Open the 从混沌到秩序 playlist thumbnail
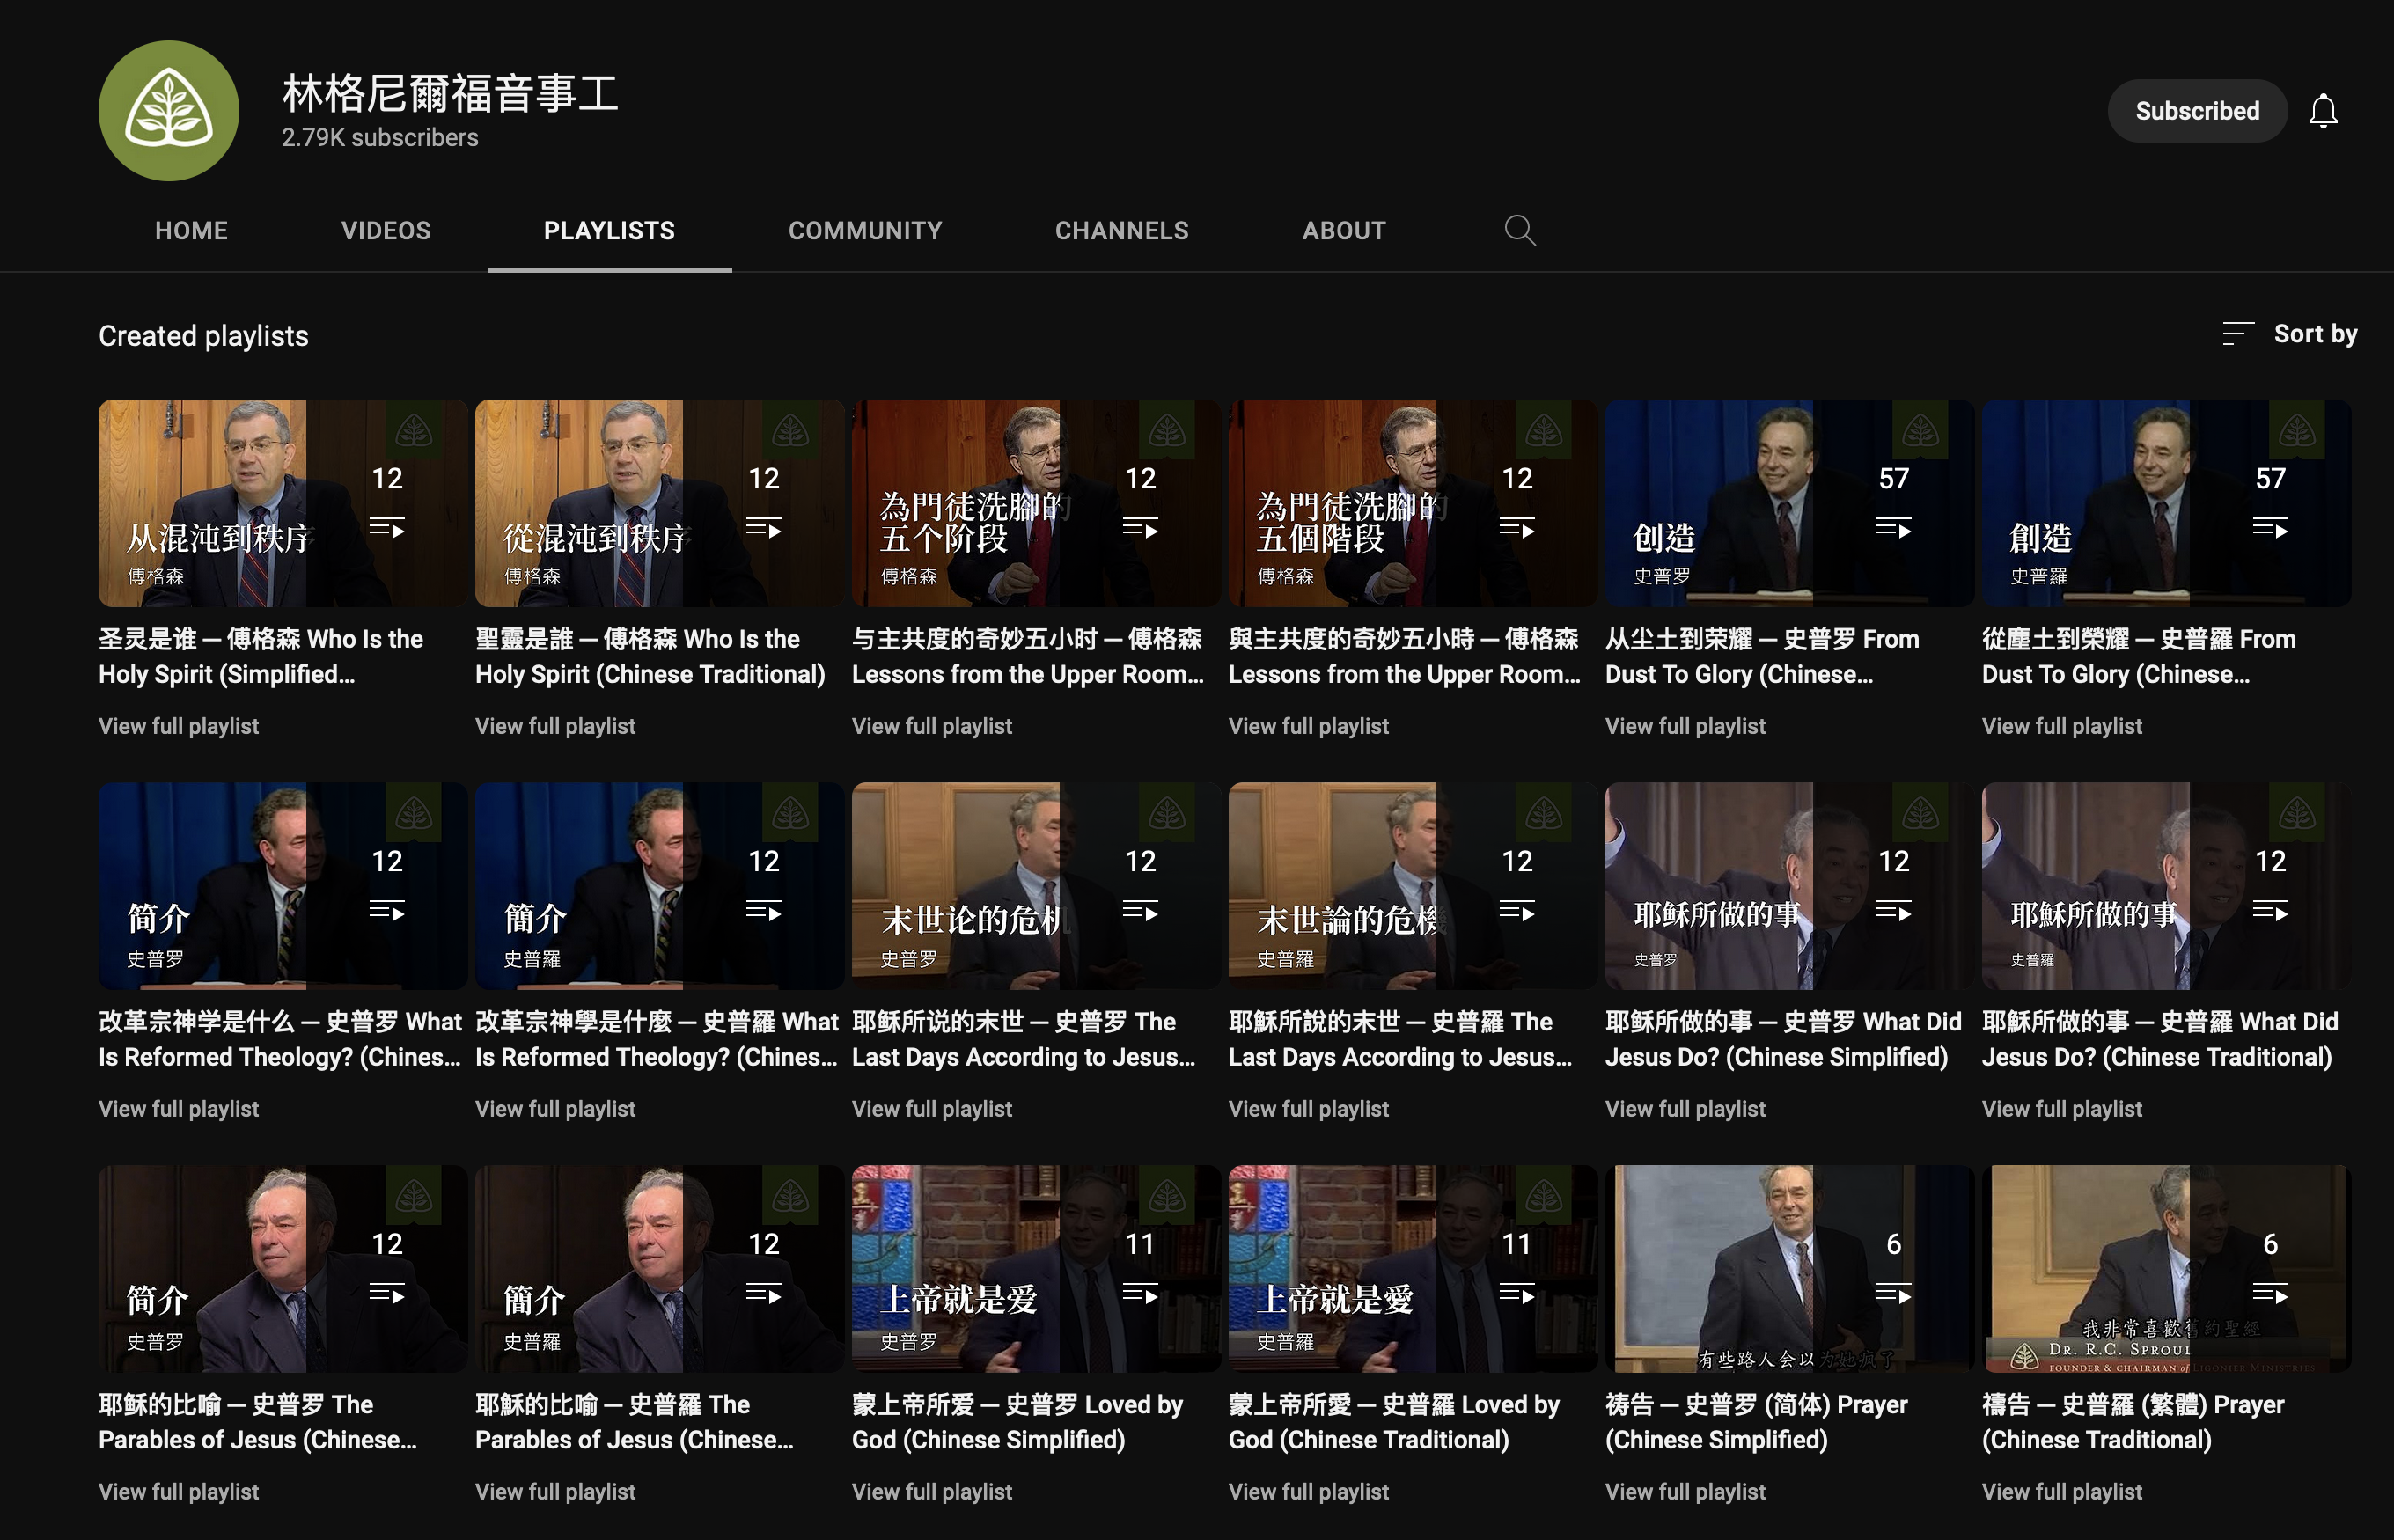 pos(283,503)
